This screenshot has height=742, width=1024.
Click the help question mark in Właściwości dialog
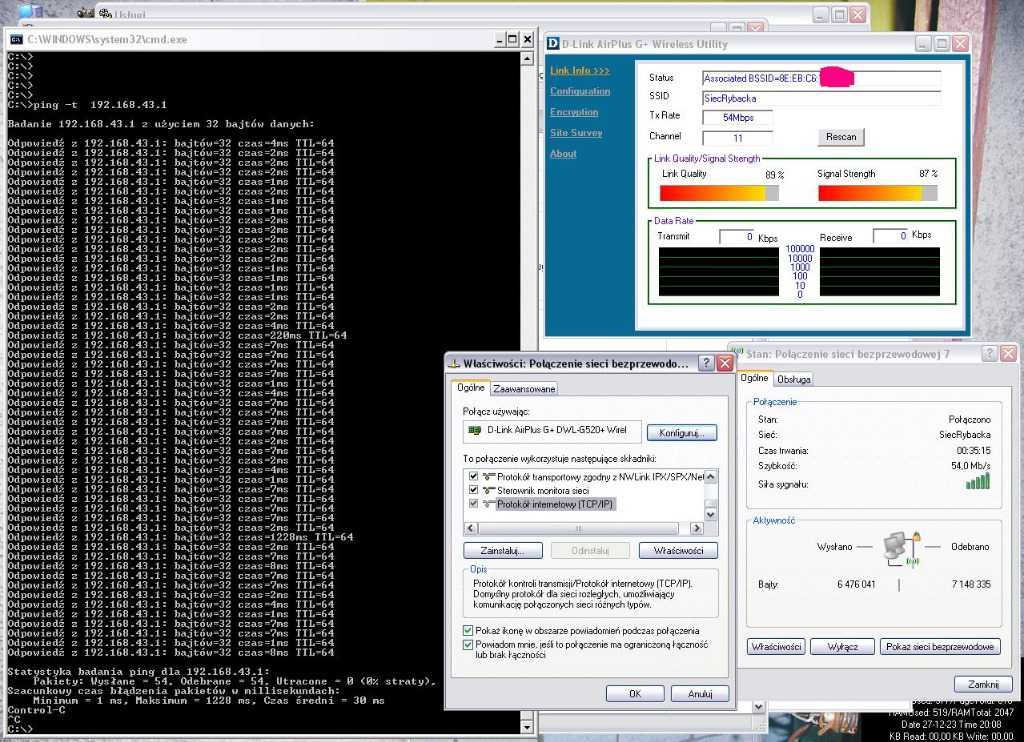[x=706, y=363]
